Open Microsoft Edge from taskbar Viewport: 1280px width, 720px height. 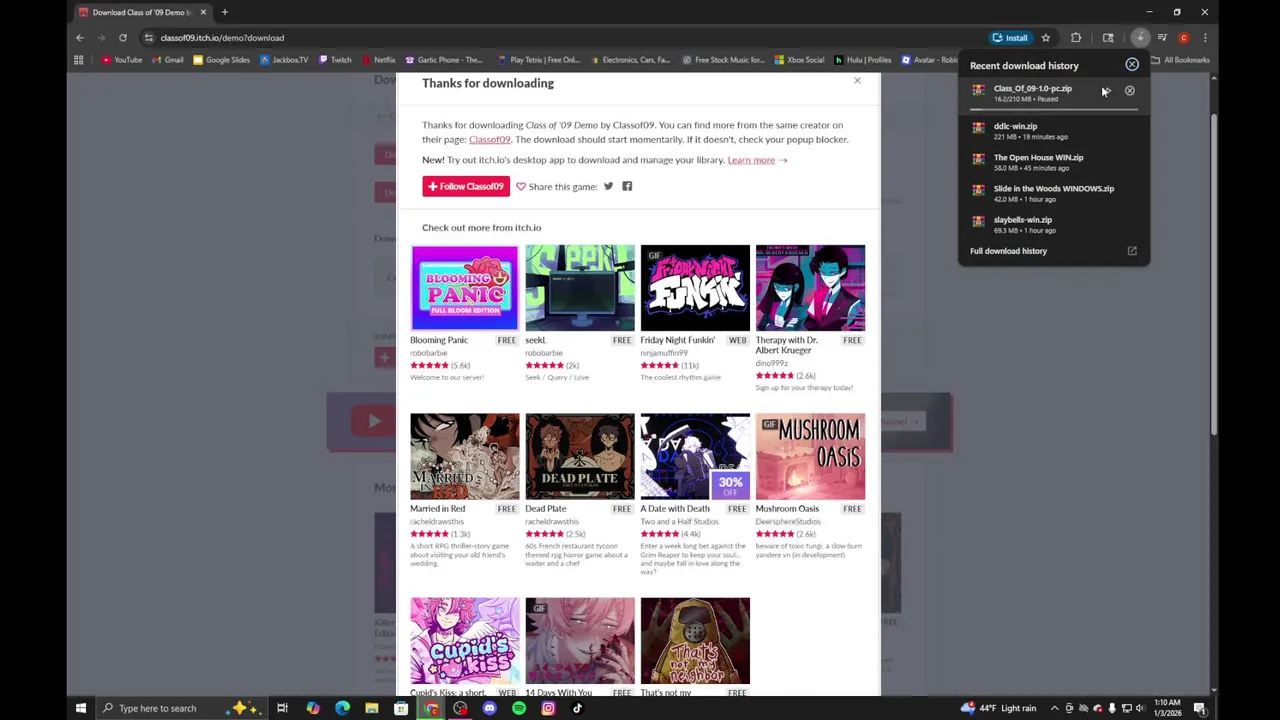[342, 708]
